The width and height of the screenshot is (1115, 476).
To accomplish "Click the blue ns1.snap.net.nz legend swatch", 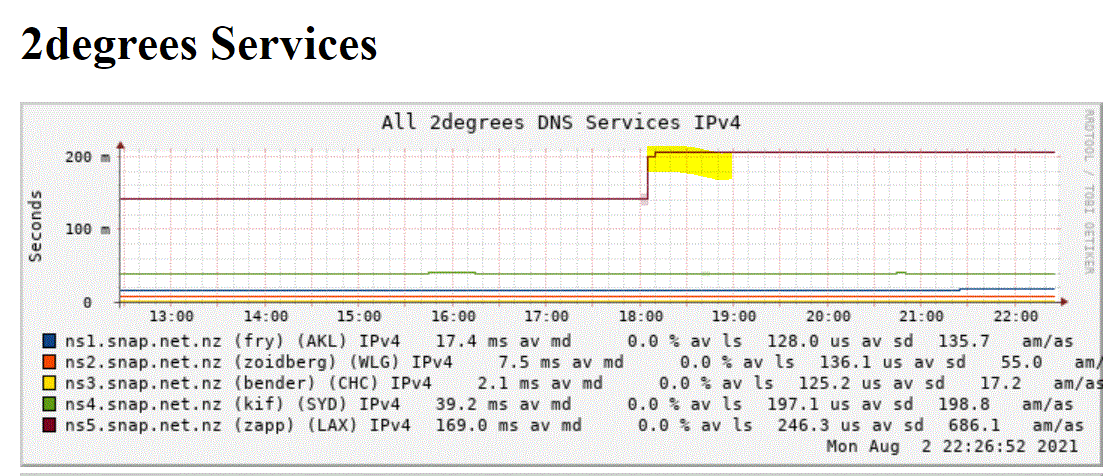I will click(50, 342).
